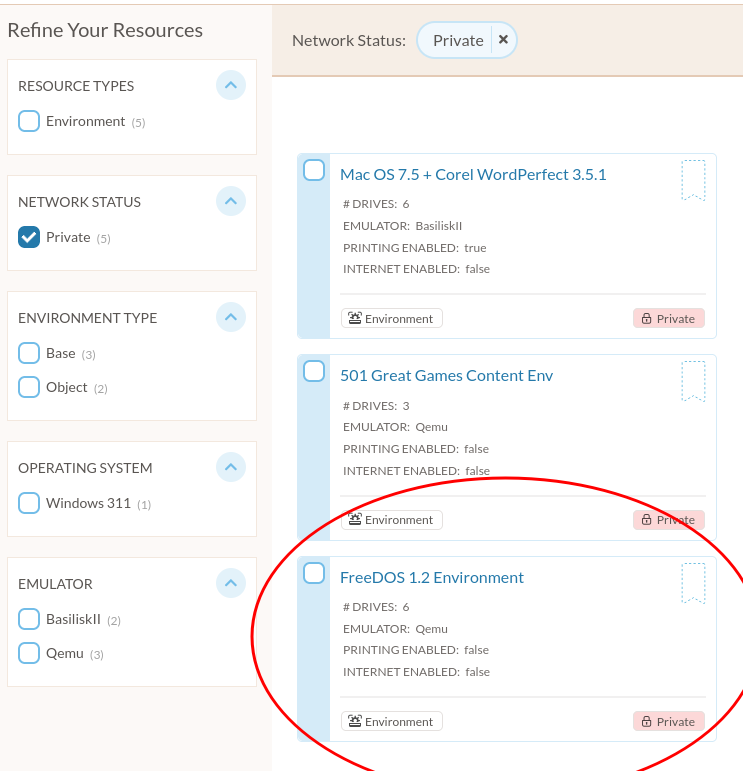This screenshot has height=771, width=743.
Task: Click the Environment tag on 501 Great Games card
Action: click(x=392, y=520)
